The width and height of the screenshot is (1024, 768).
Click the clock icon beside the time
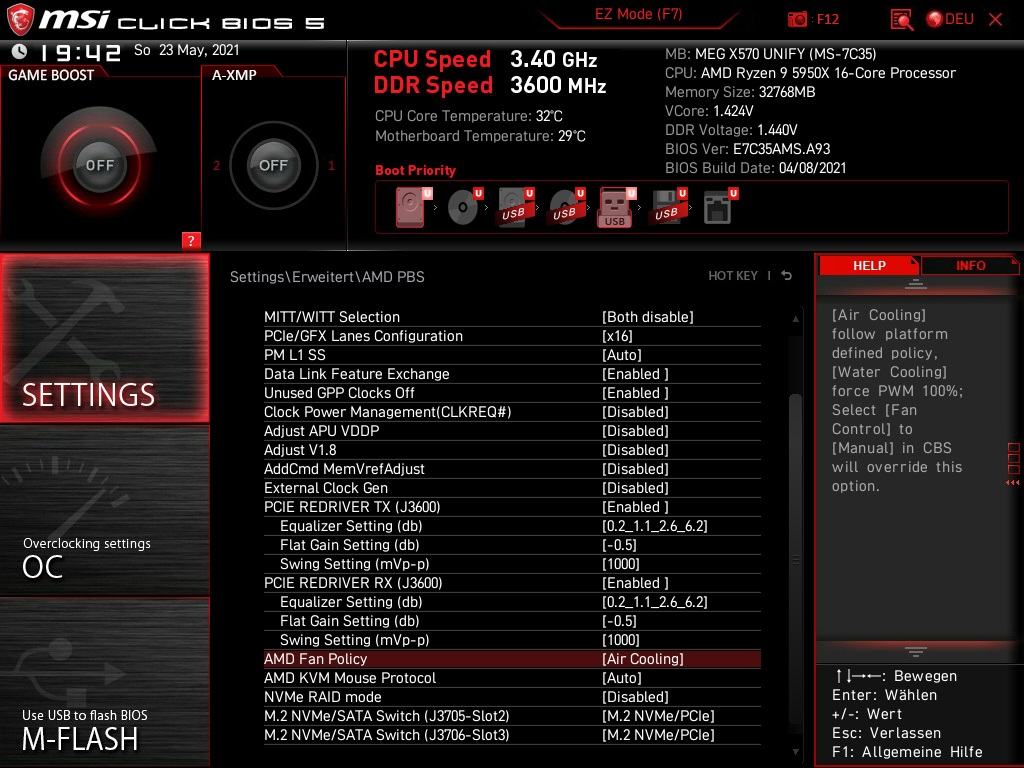click(x=20, y=51)
